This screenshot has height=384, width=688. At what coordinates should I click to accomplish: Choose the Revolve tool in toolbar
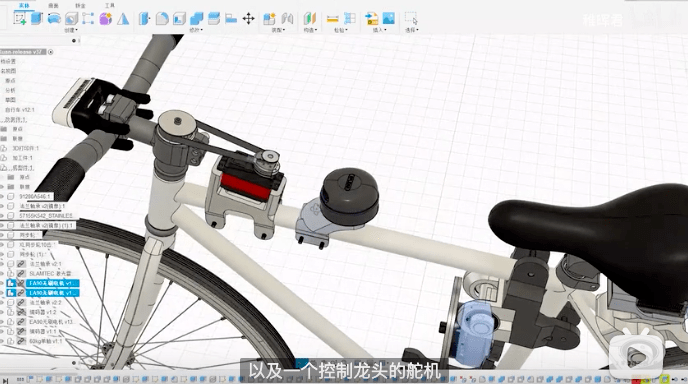54,18
